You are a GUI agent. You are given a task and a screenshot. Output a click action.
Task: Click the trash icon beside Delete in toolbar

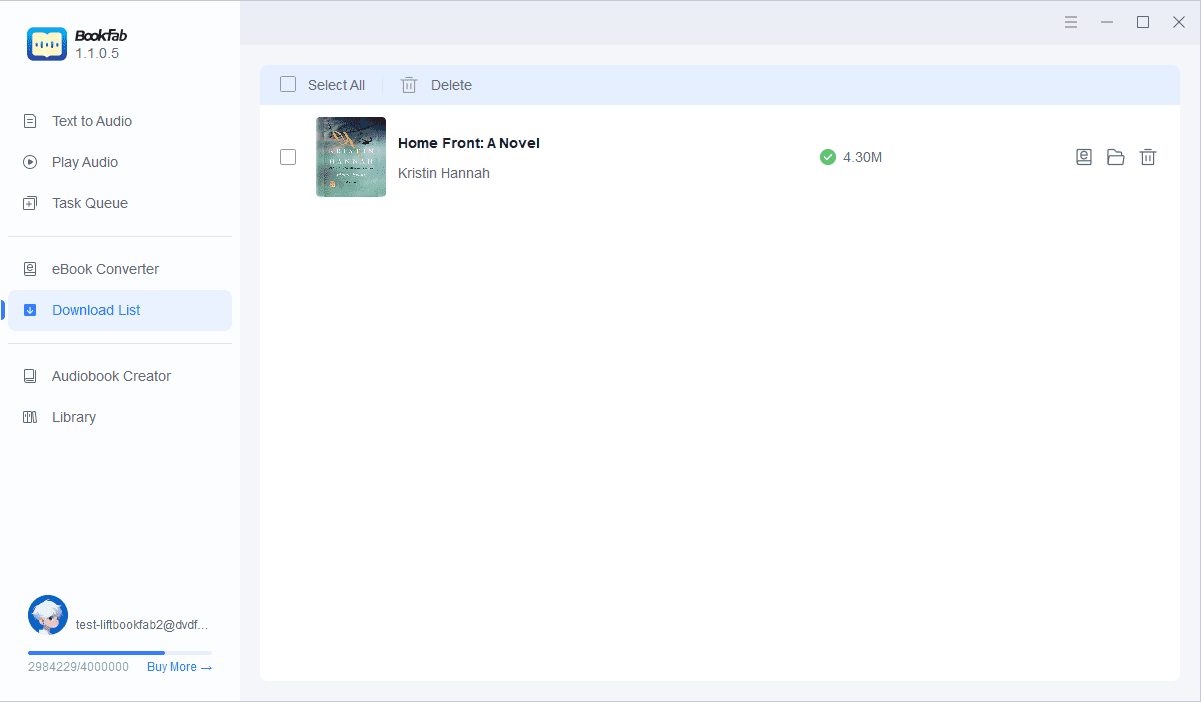409,85
